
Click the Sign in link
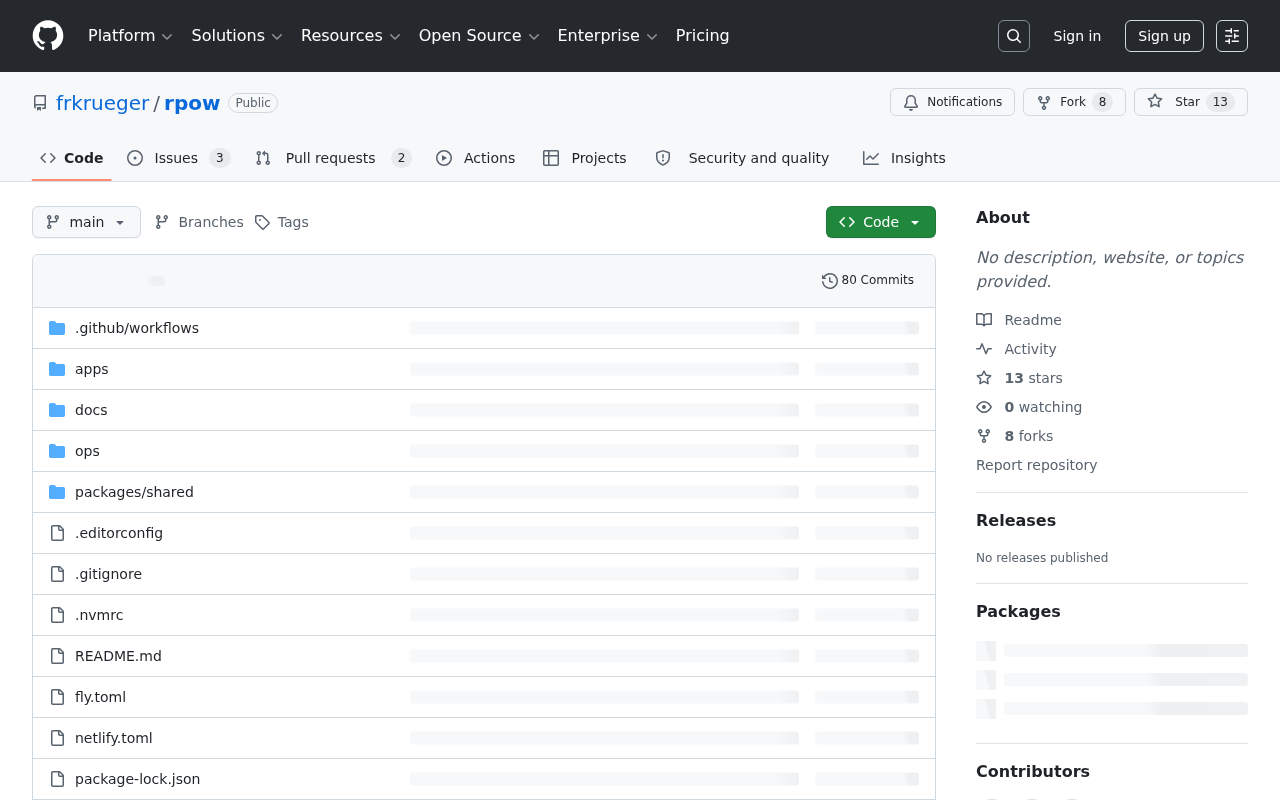point(1077,36)
